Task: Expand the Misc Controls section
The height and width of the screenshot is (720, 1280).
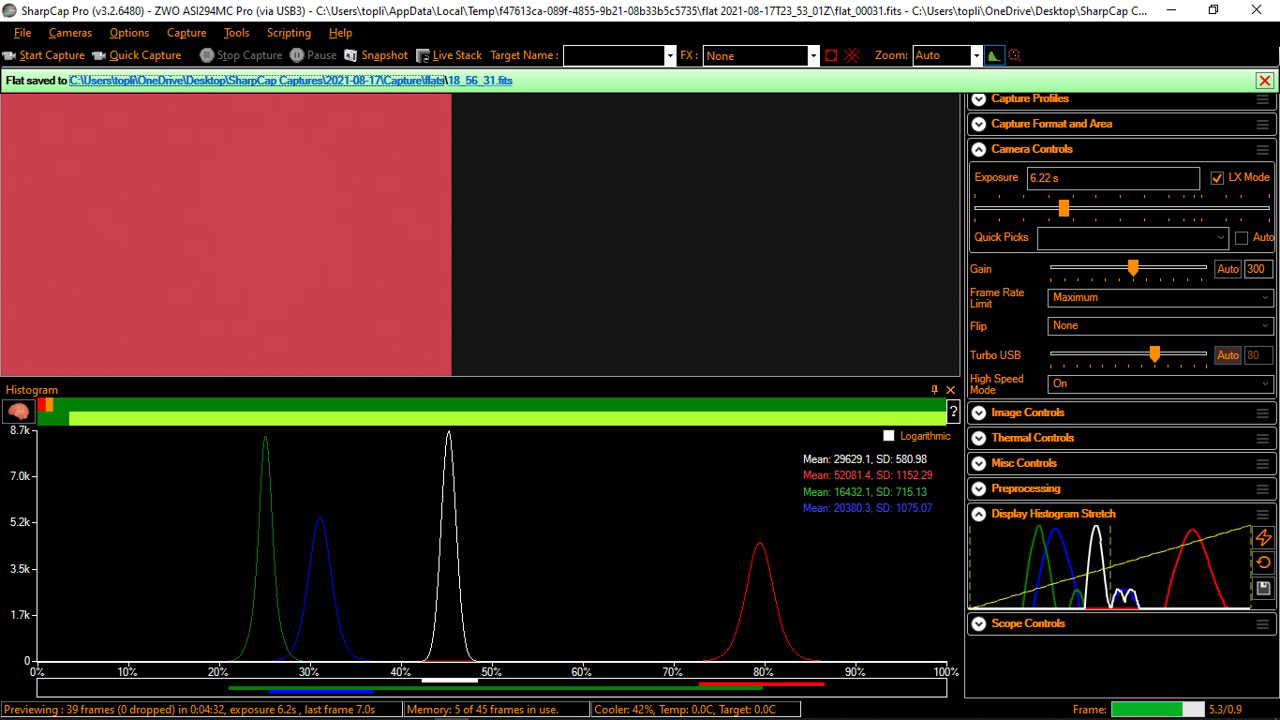Action: point(978,463)
